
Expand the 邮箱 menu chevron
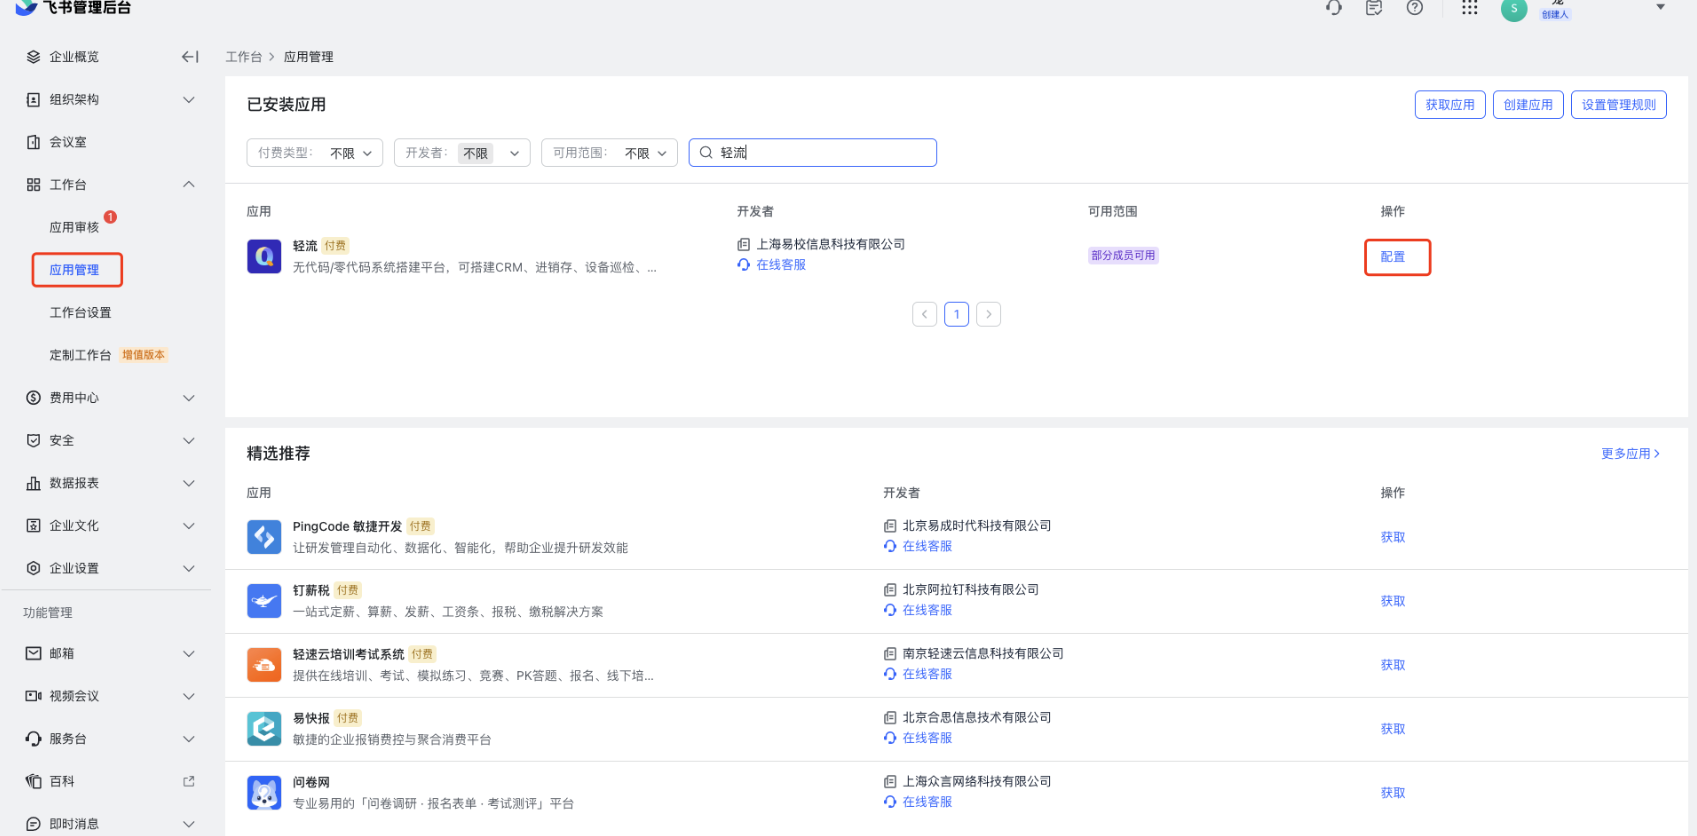[189, 654]
